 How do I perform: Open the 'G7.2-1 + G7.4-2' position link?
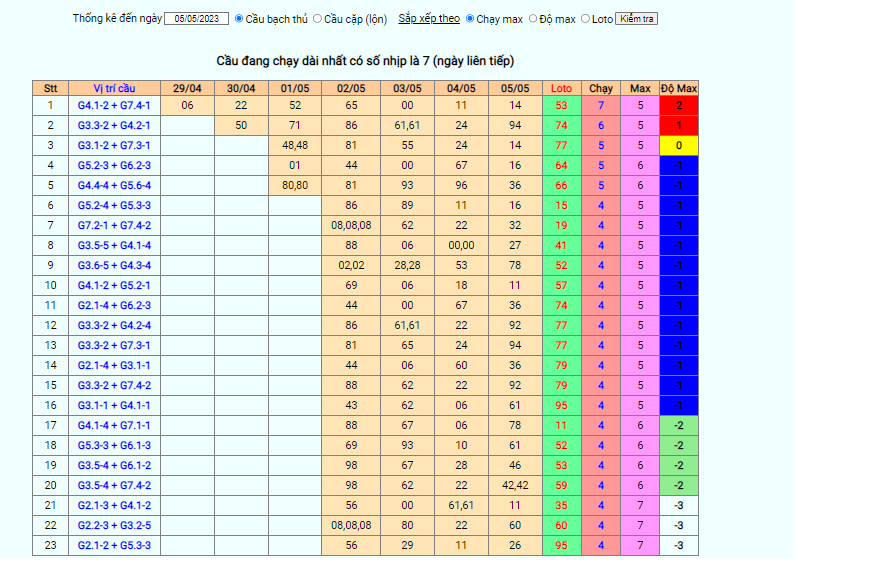tap(113, 225)
